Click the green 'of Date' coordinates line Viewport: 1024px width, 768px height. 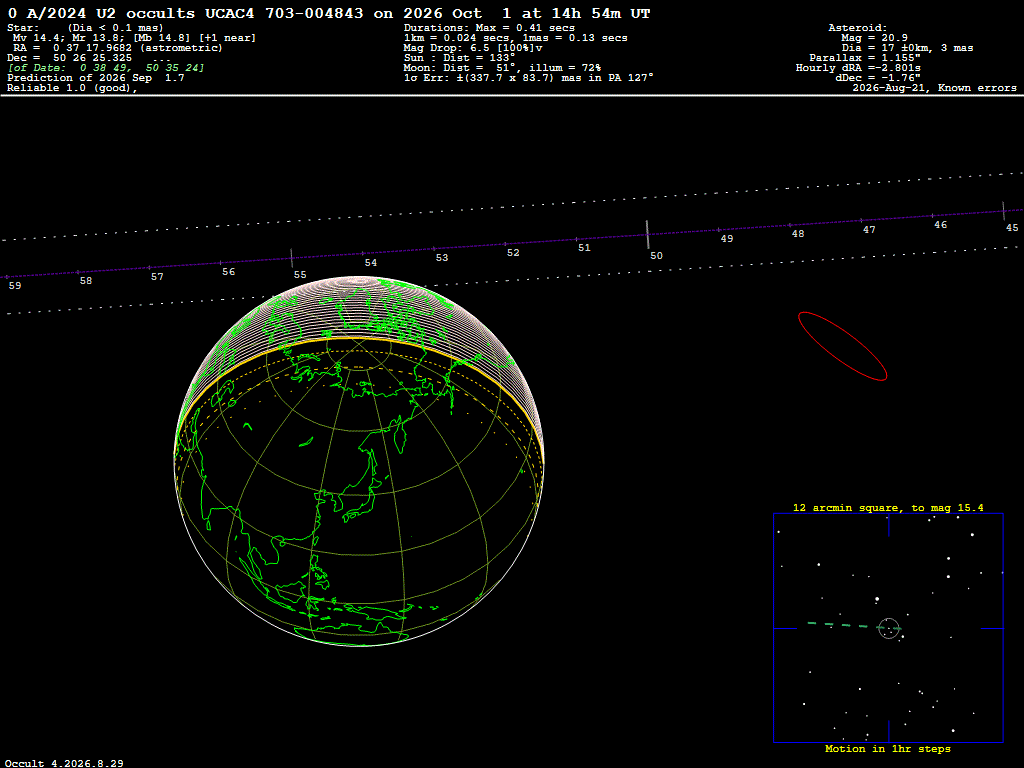coord(106,68)
